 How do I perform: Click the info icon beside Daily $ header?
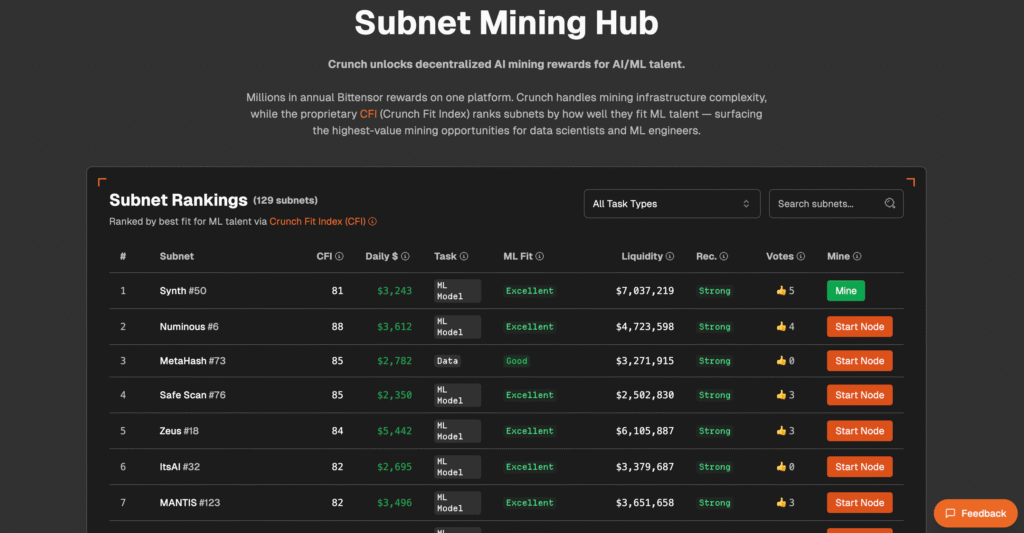point(406,257)
